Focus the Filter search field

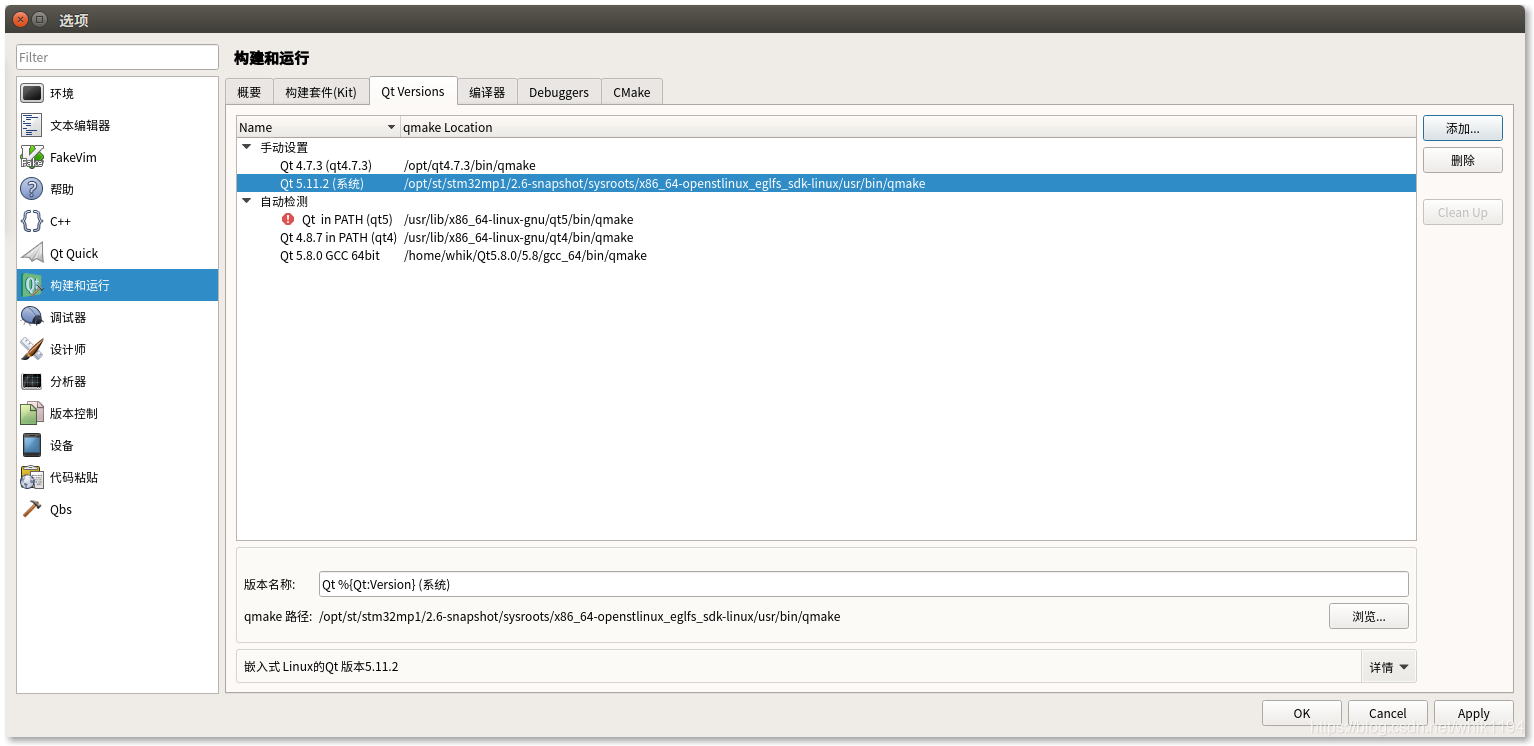point(118,57)
